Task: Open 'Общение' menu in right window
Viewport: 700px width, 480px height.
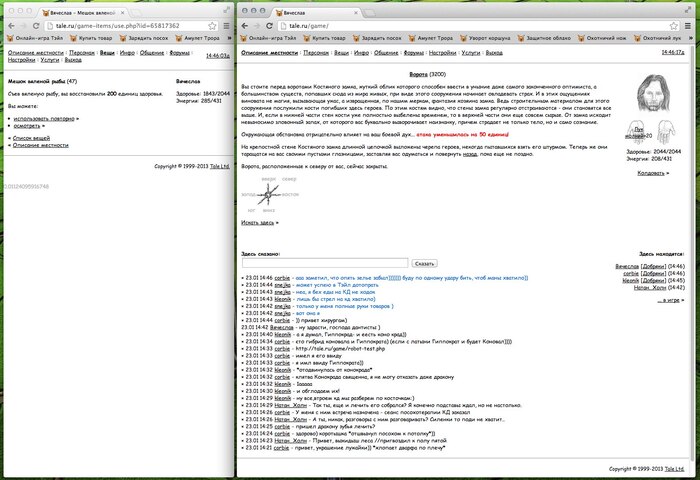Action: click(x=386, y=53)
